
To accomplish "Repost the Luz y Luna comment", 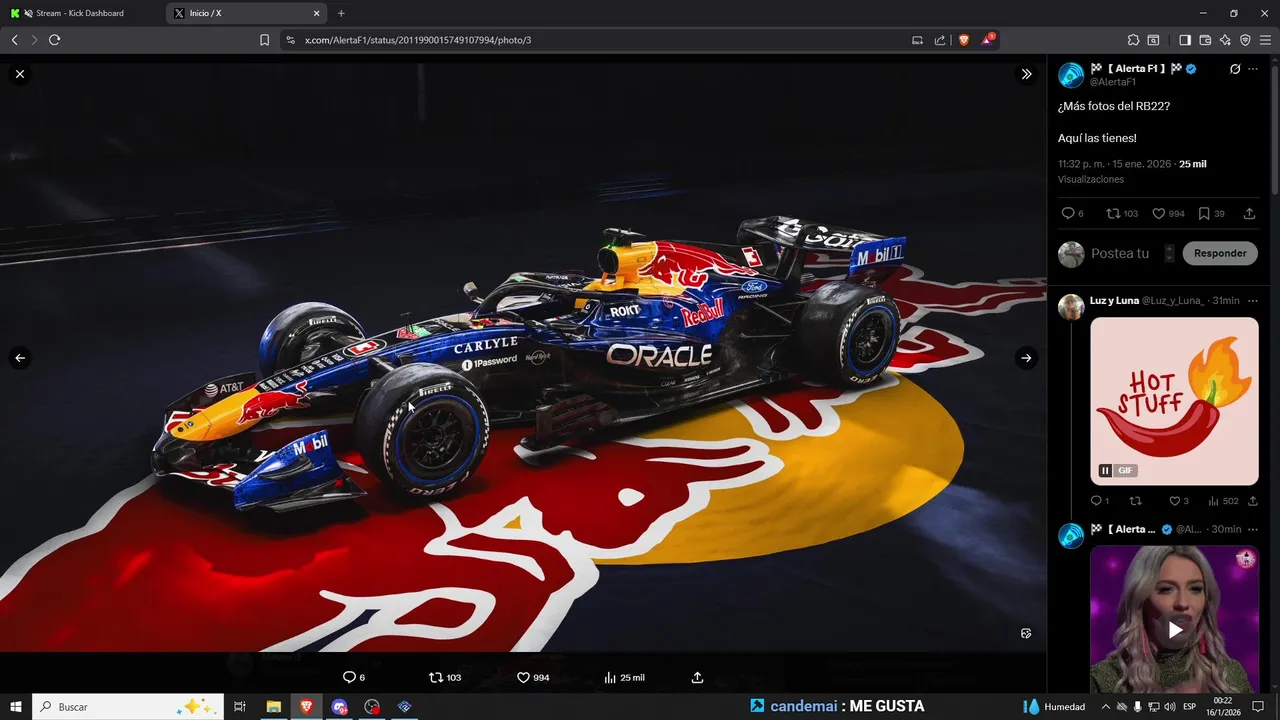I will tap(1135, 501).
